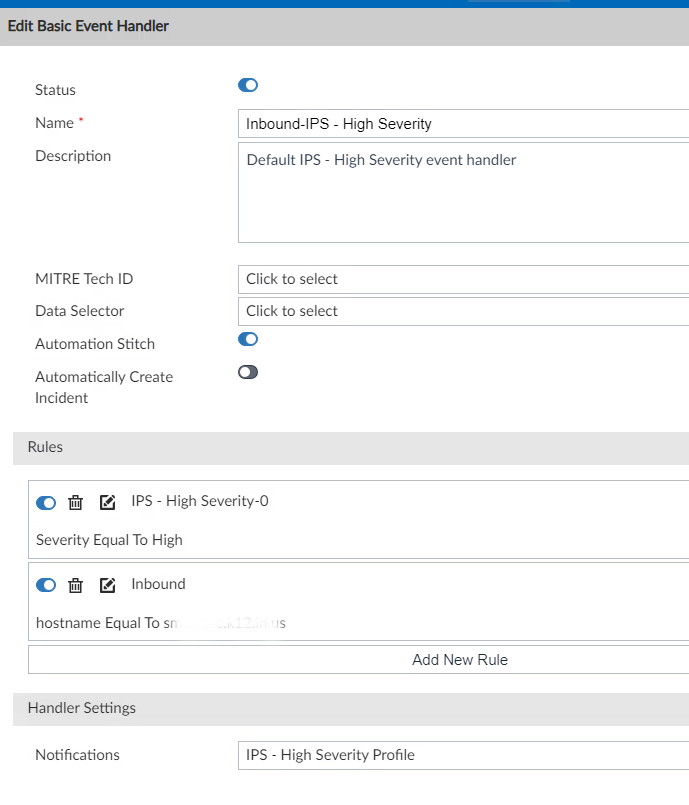The image size is (689, 805).
Task: Delete the IPS - High Severity-0 rule
Action: pos(75,502)
